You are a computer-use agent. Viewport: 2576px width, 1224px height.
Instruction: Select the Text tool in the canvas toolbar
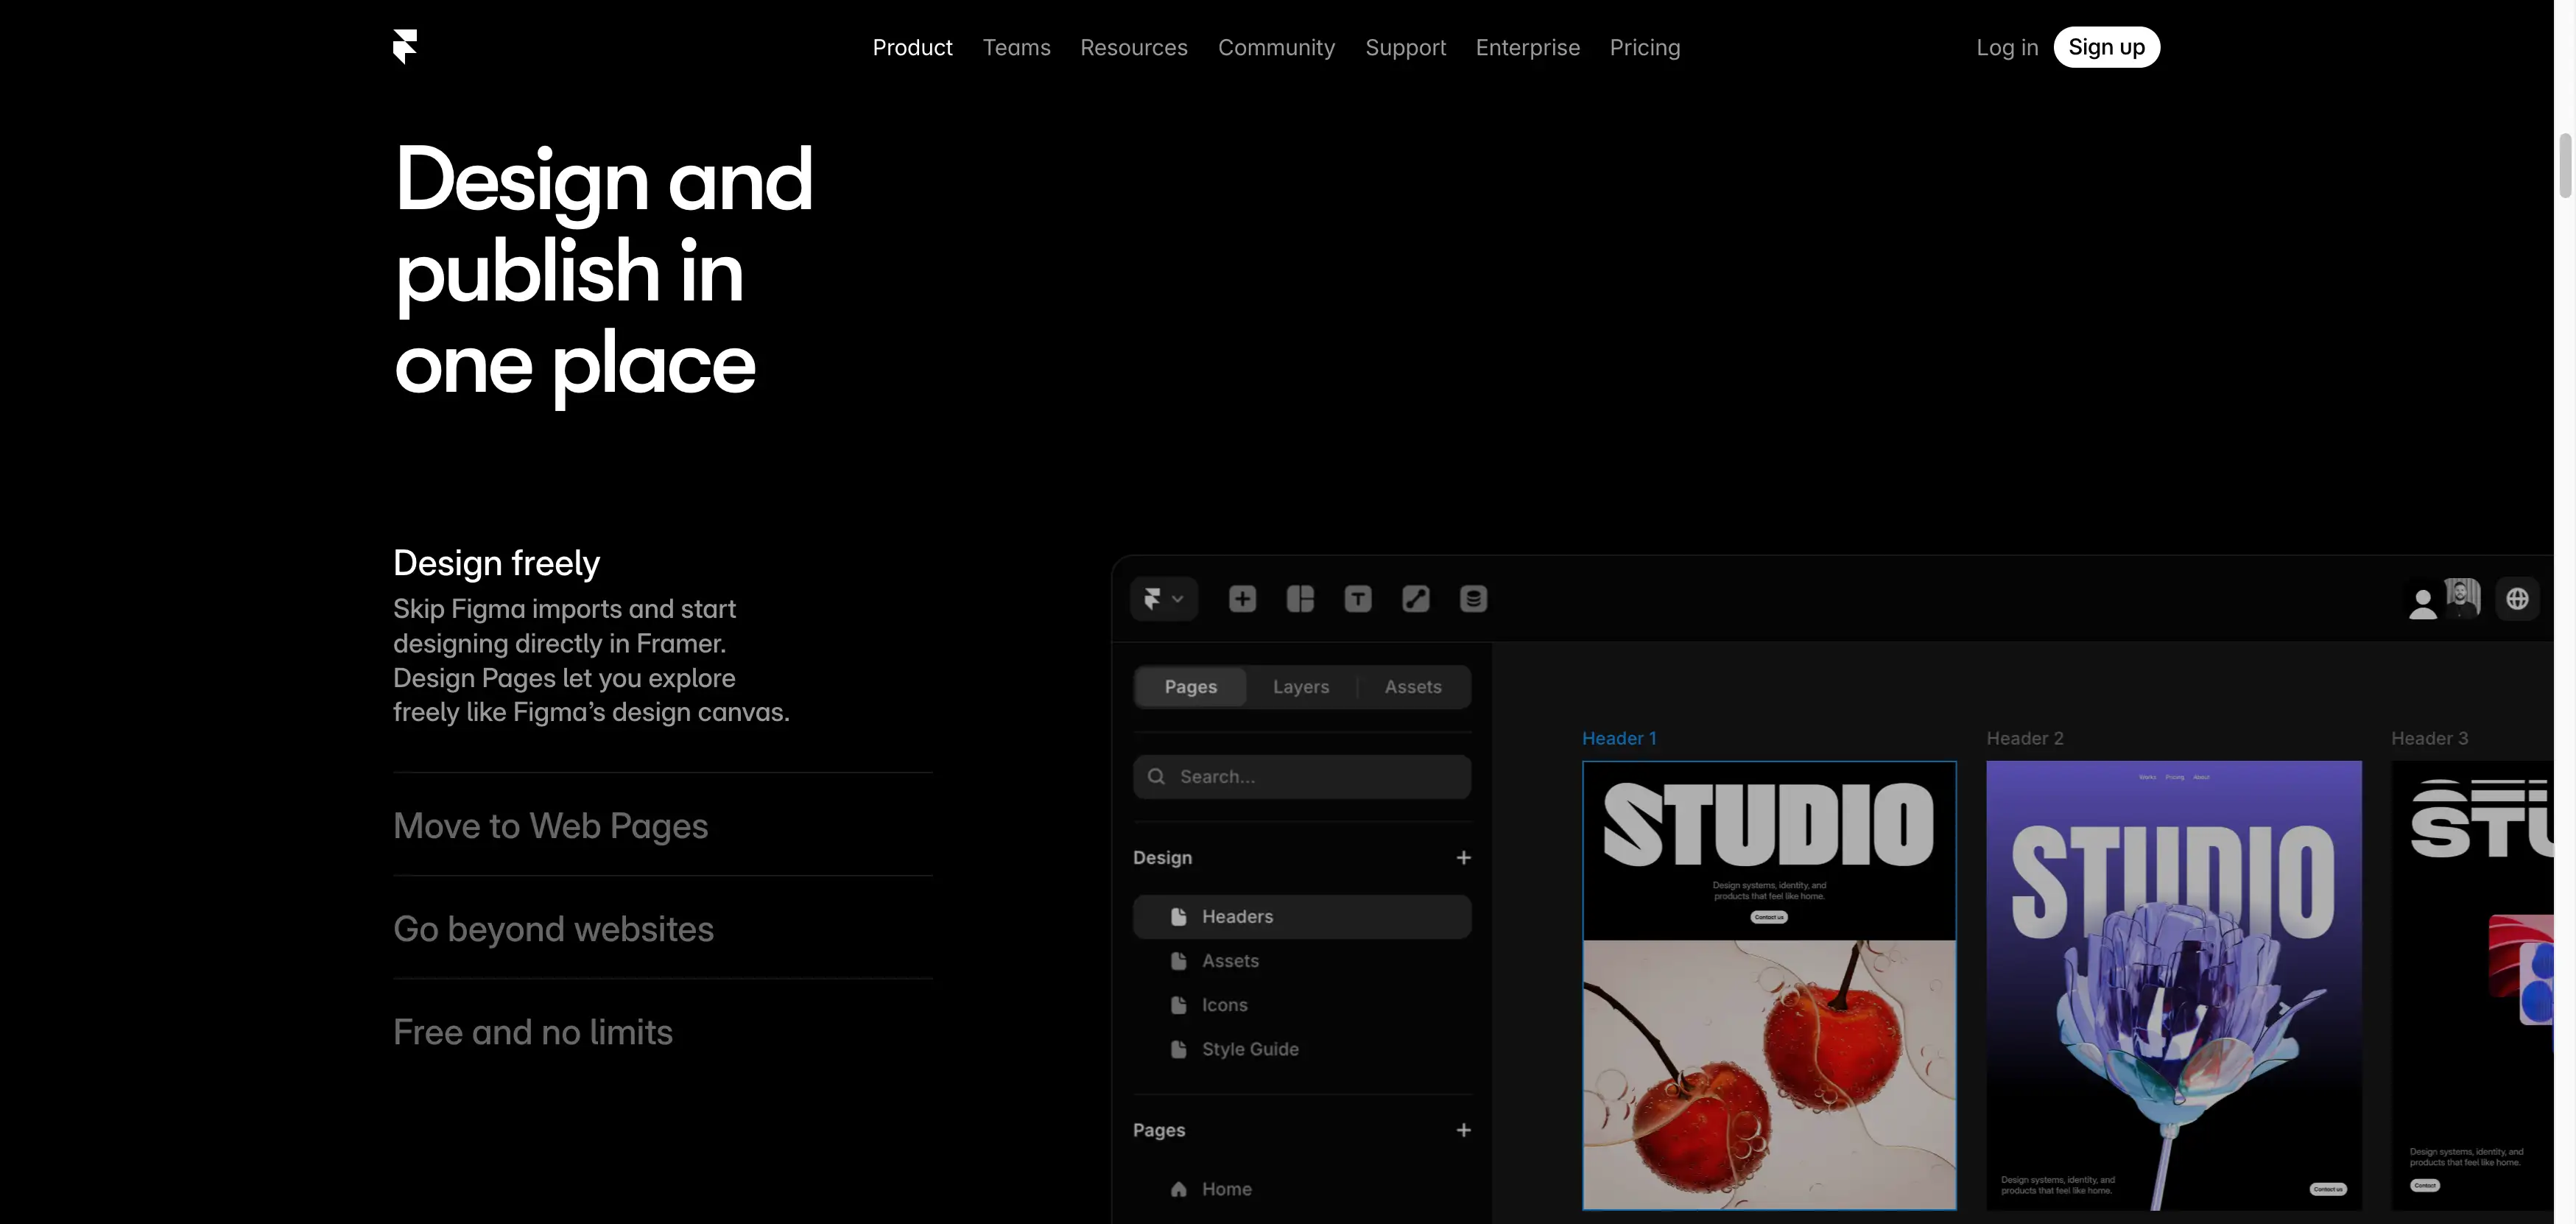point(1358,598)
